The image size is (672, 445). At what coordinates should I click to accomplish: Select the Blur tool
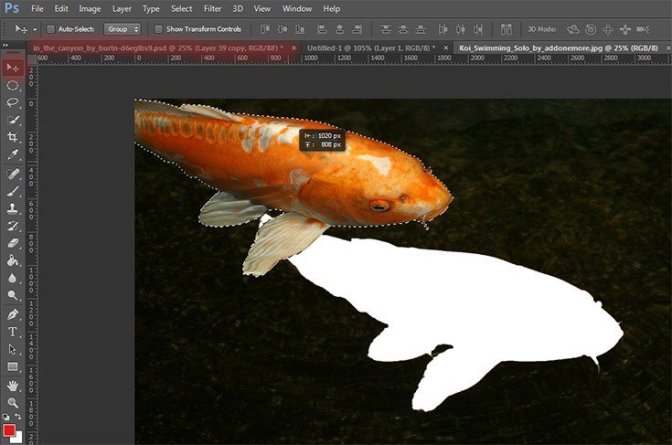tap(12, 278)
